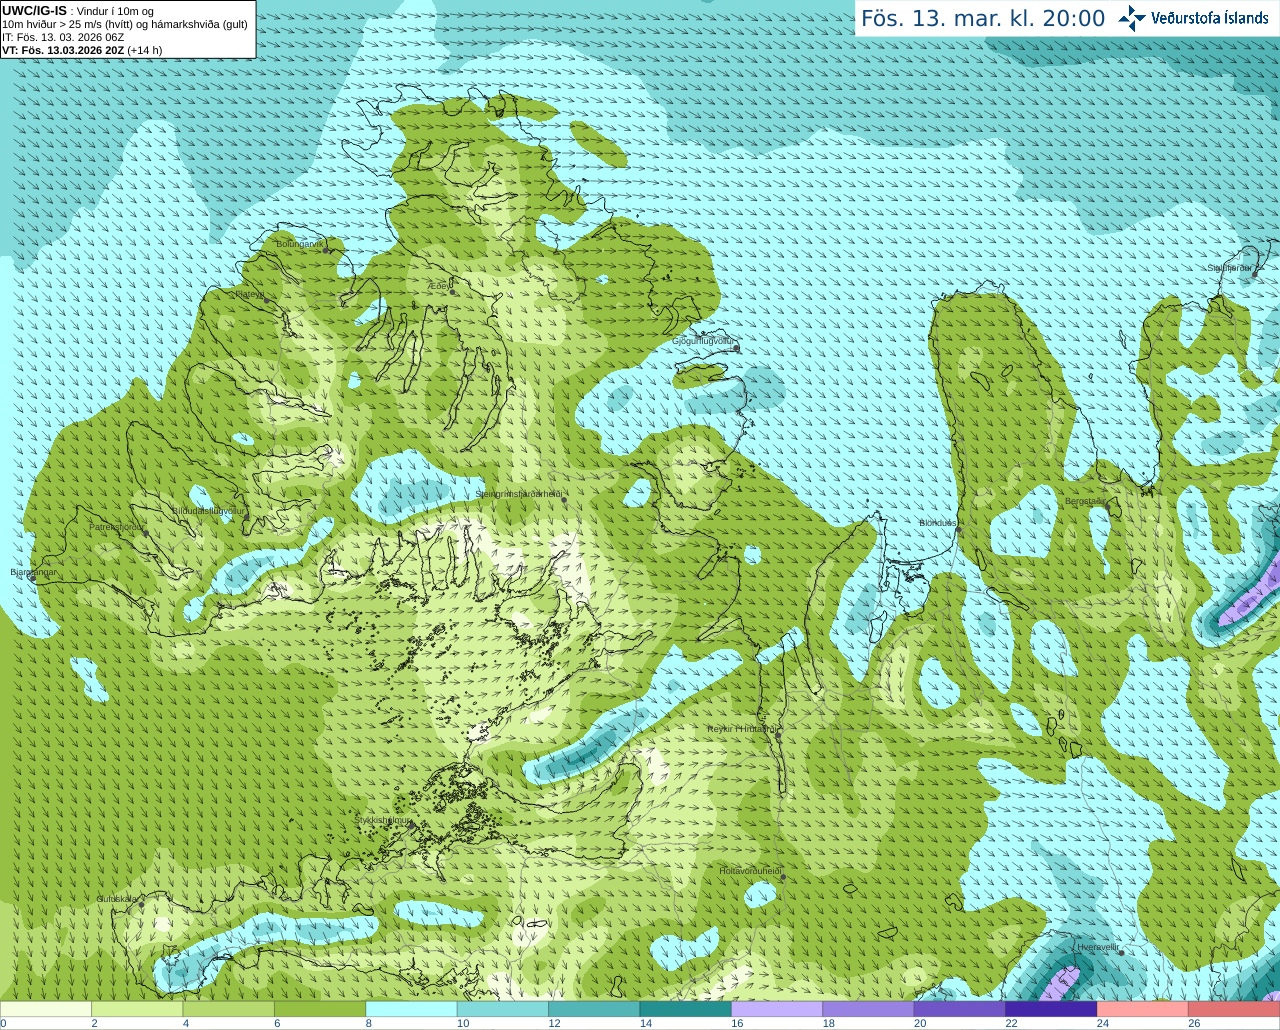Select the 2–4 m/s pale green swatch
Screen dimensions: 1280x1030
(x=137, y=1009)
